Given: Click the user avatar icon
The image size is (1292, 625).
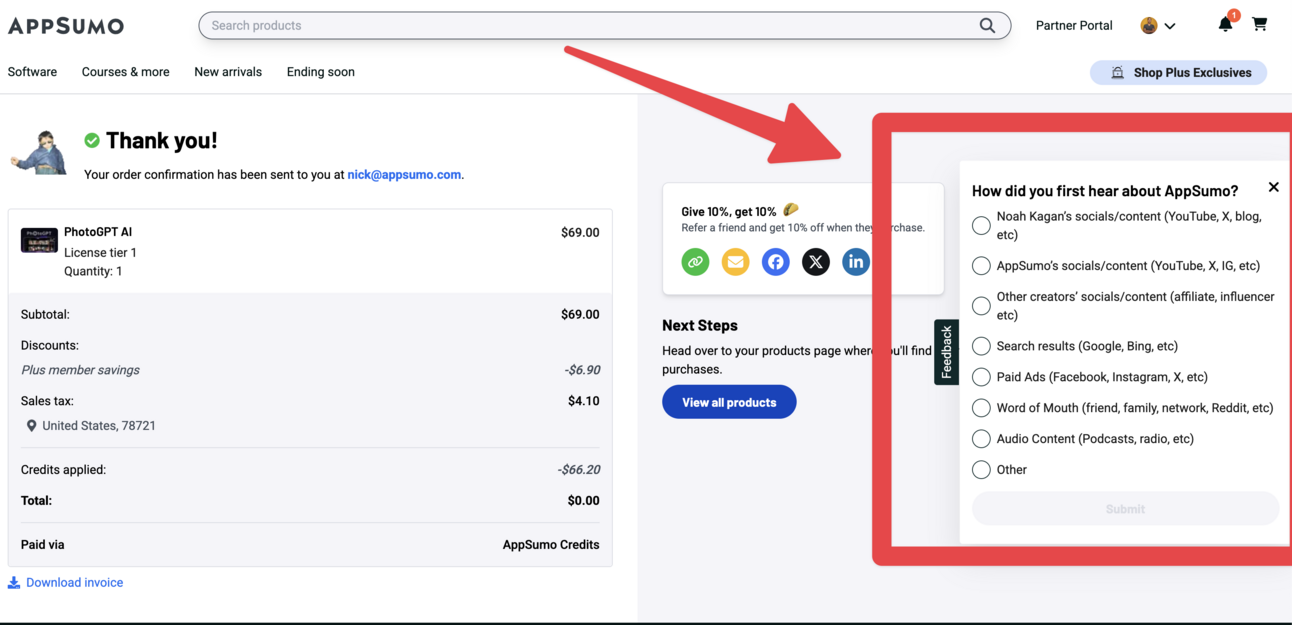Looking at the screenshot, I should pyautogui.click(x=1149, y=26).
